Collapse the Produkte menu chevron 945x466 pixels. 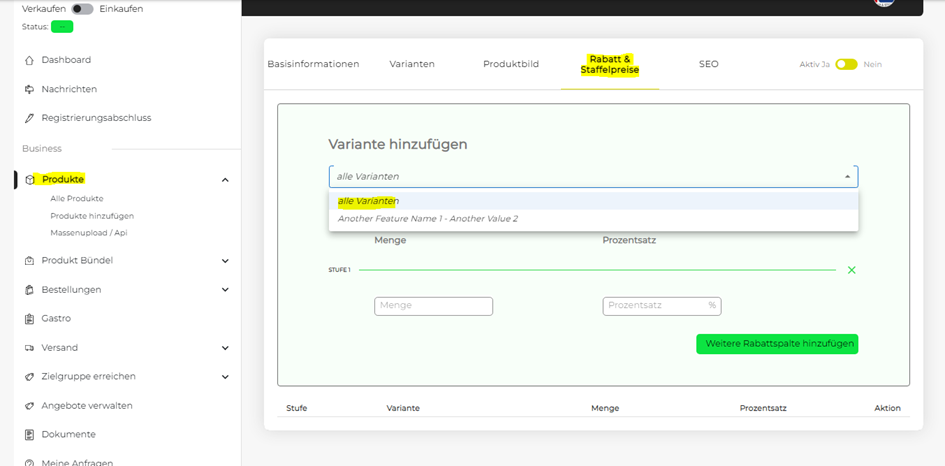tap(225, 180)
